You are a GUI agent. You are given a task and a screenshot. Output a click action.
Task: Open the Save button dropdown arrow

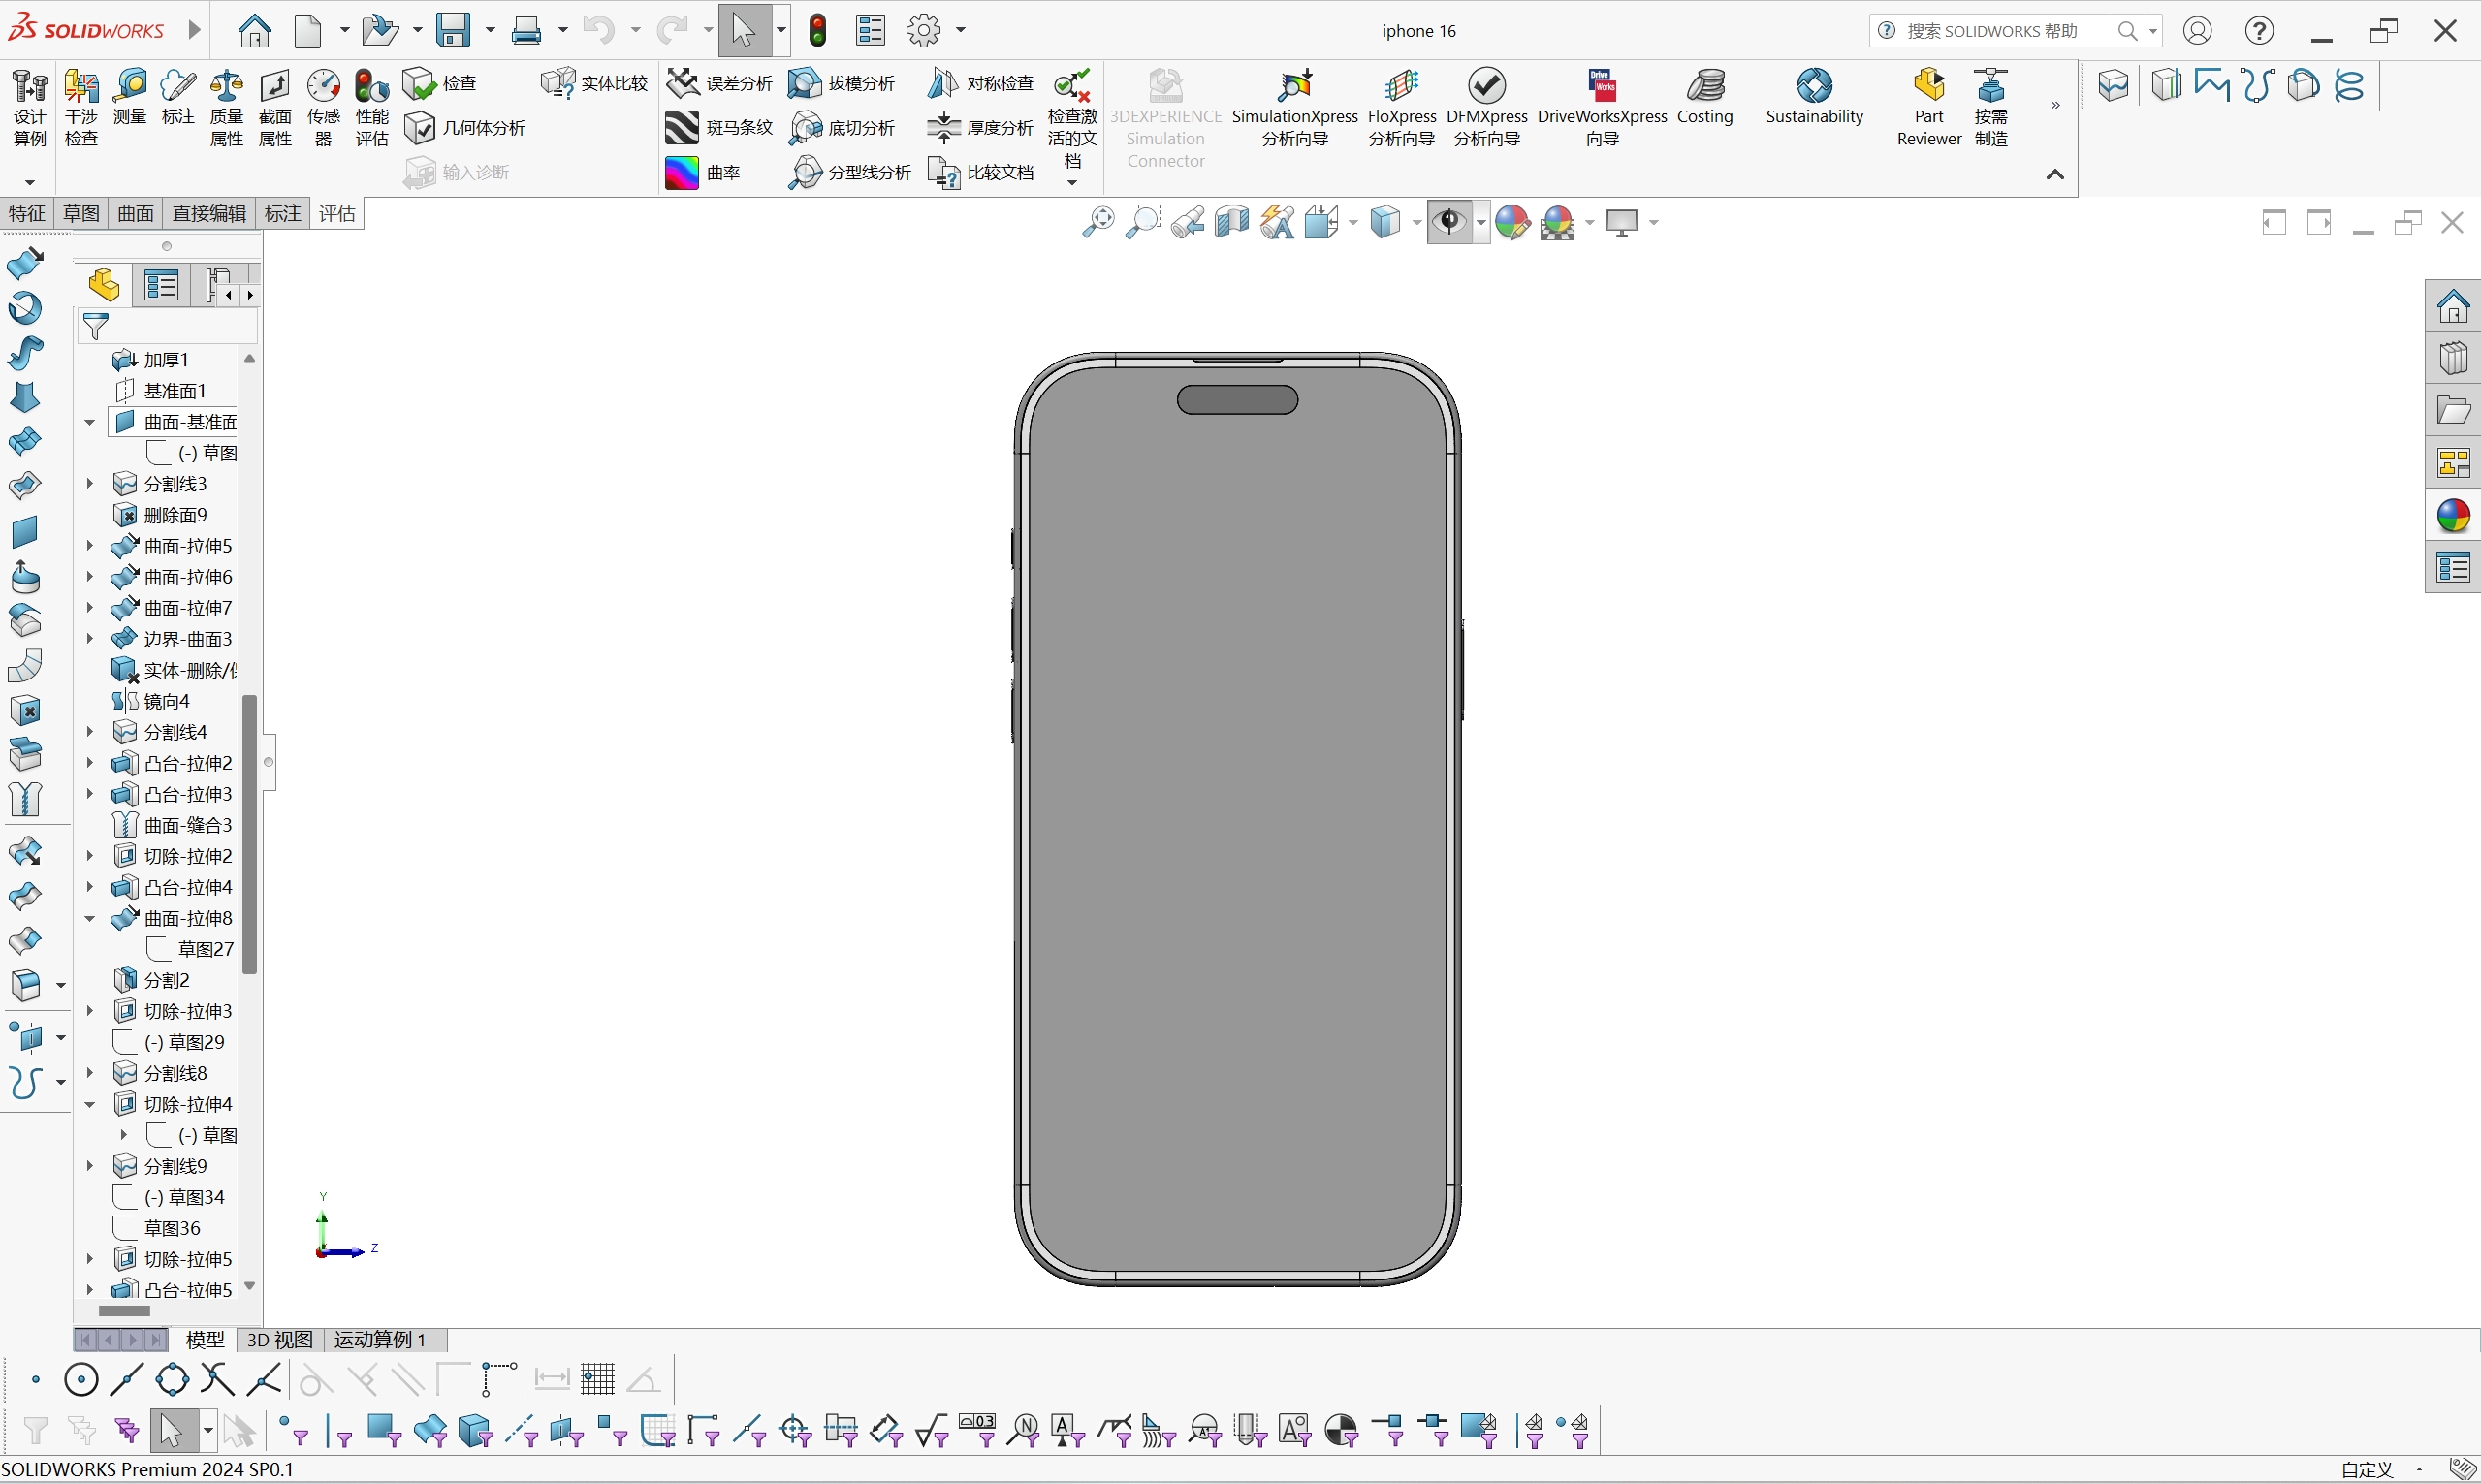[x=489, y=30]
